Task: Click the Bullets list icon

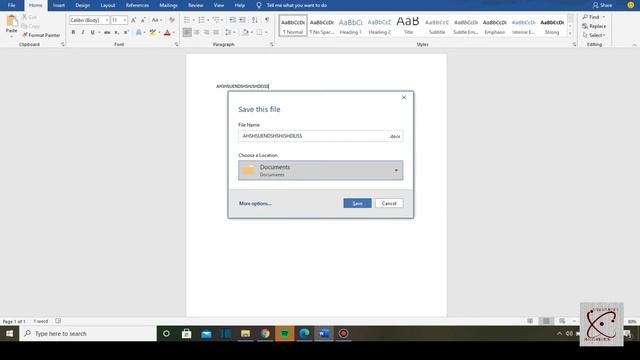Action: 187,20
